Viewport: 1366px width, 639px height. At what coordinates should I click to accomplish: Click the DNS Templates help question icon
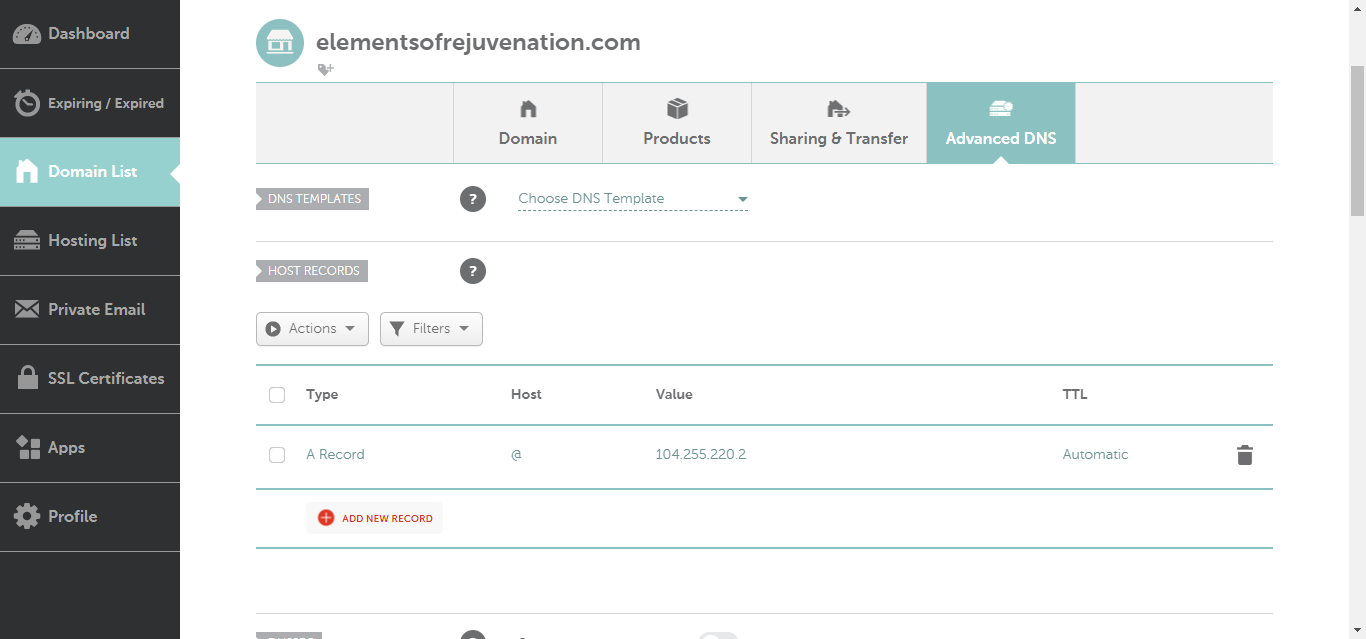tap(472, 199)
